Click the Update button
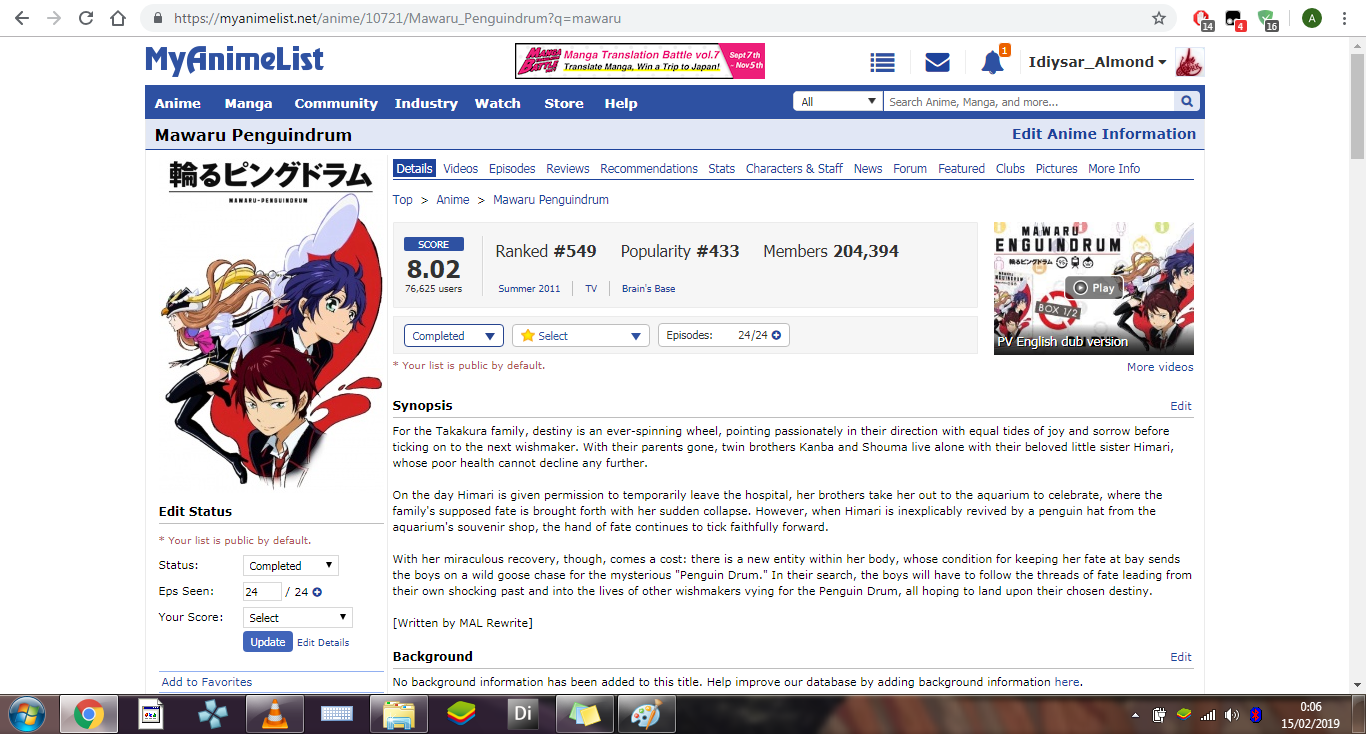The image size is (1366, 734). [x=268, y=642]
